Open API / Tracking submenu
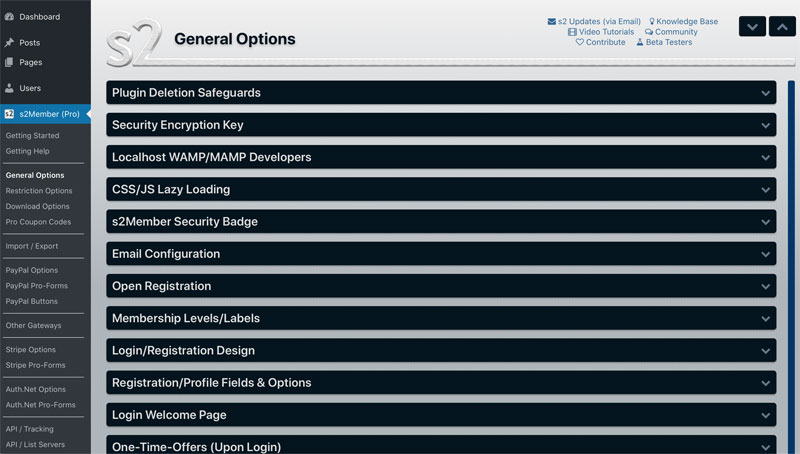This screenshot has width=800, height=454. 30,429
